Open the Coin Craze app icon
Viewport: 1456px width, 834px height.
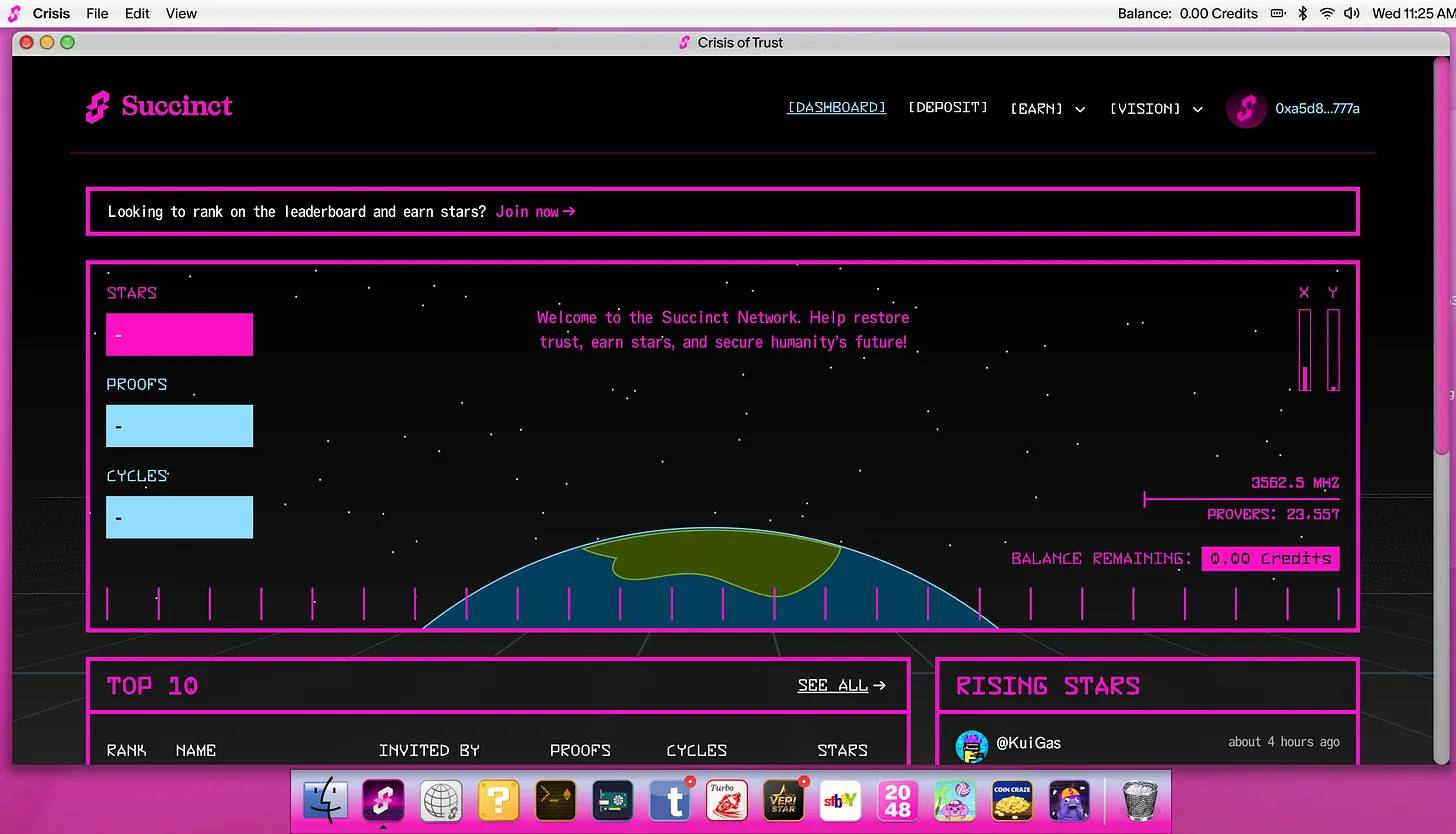[x=1012, y=801]
